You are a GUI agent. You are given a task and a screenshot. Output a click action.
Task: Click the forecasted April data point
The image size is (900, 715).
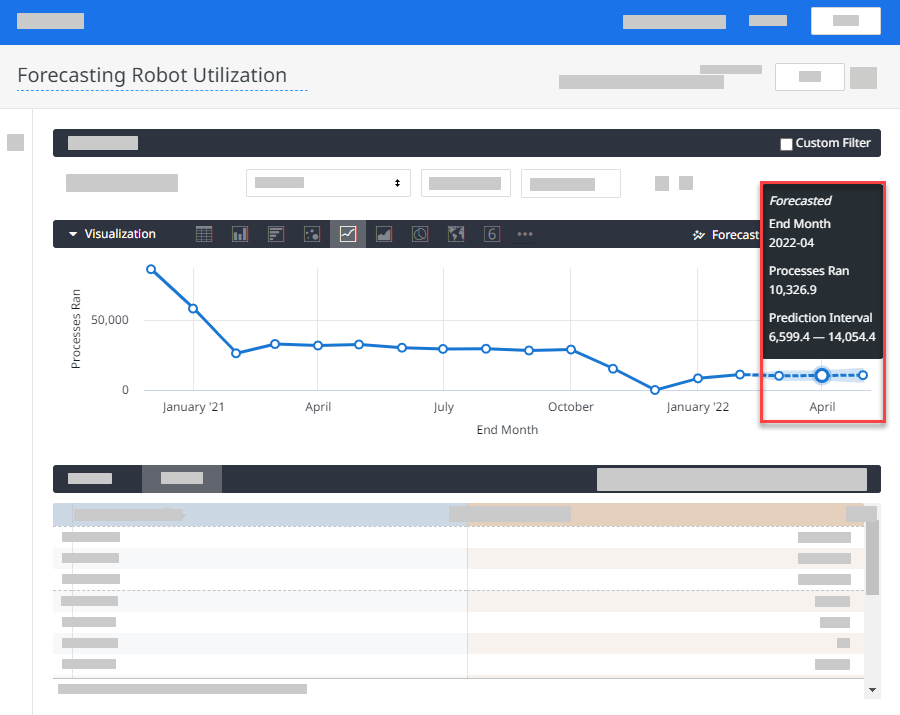coord(822,375)
